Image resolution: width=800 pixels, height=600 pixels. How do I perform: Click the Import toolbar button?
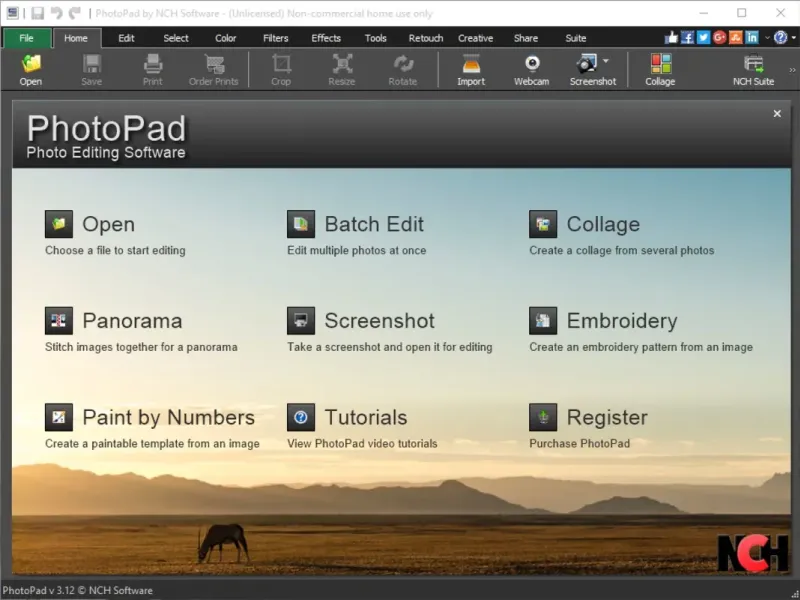(x=471, y=70)
